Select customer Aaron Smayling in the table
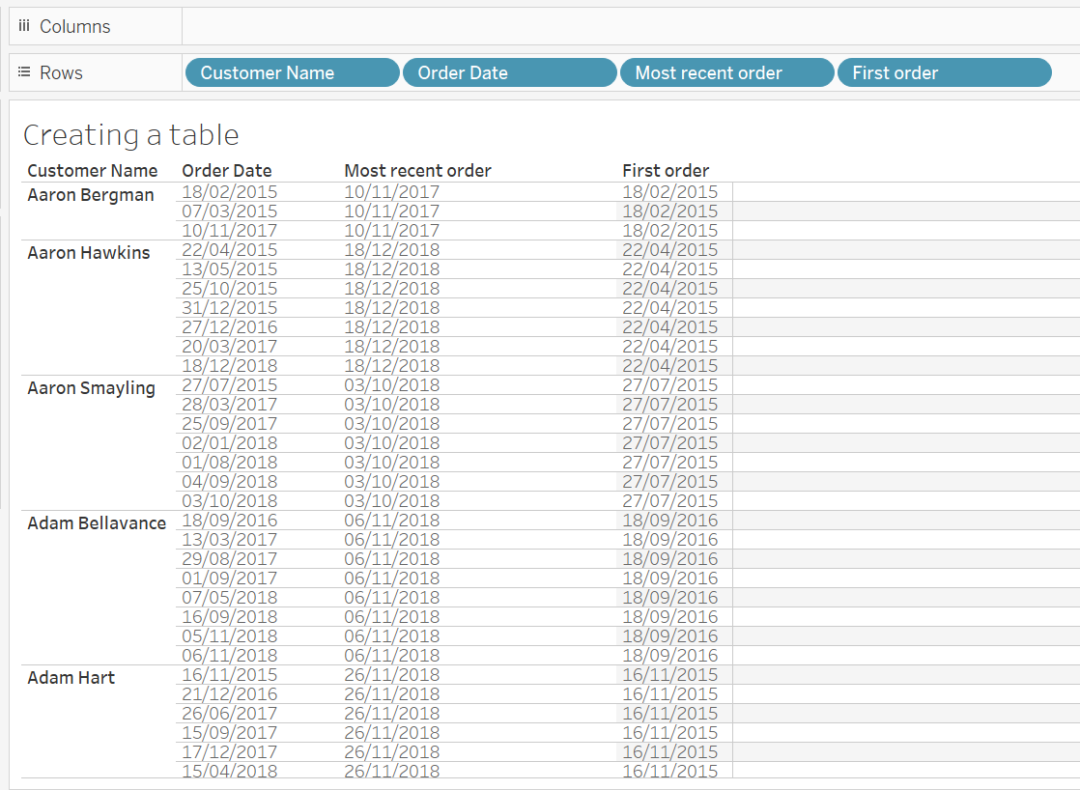Screen dimensions: 1080x790 (x=91, y=387)
